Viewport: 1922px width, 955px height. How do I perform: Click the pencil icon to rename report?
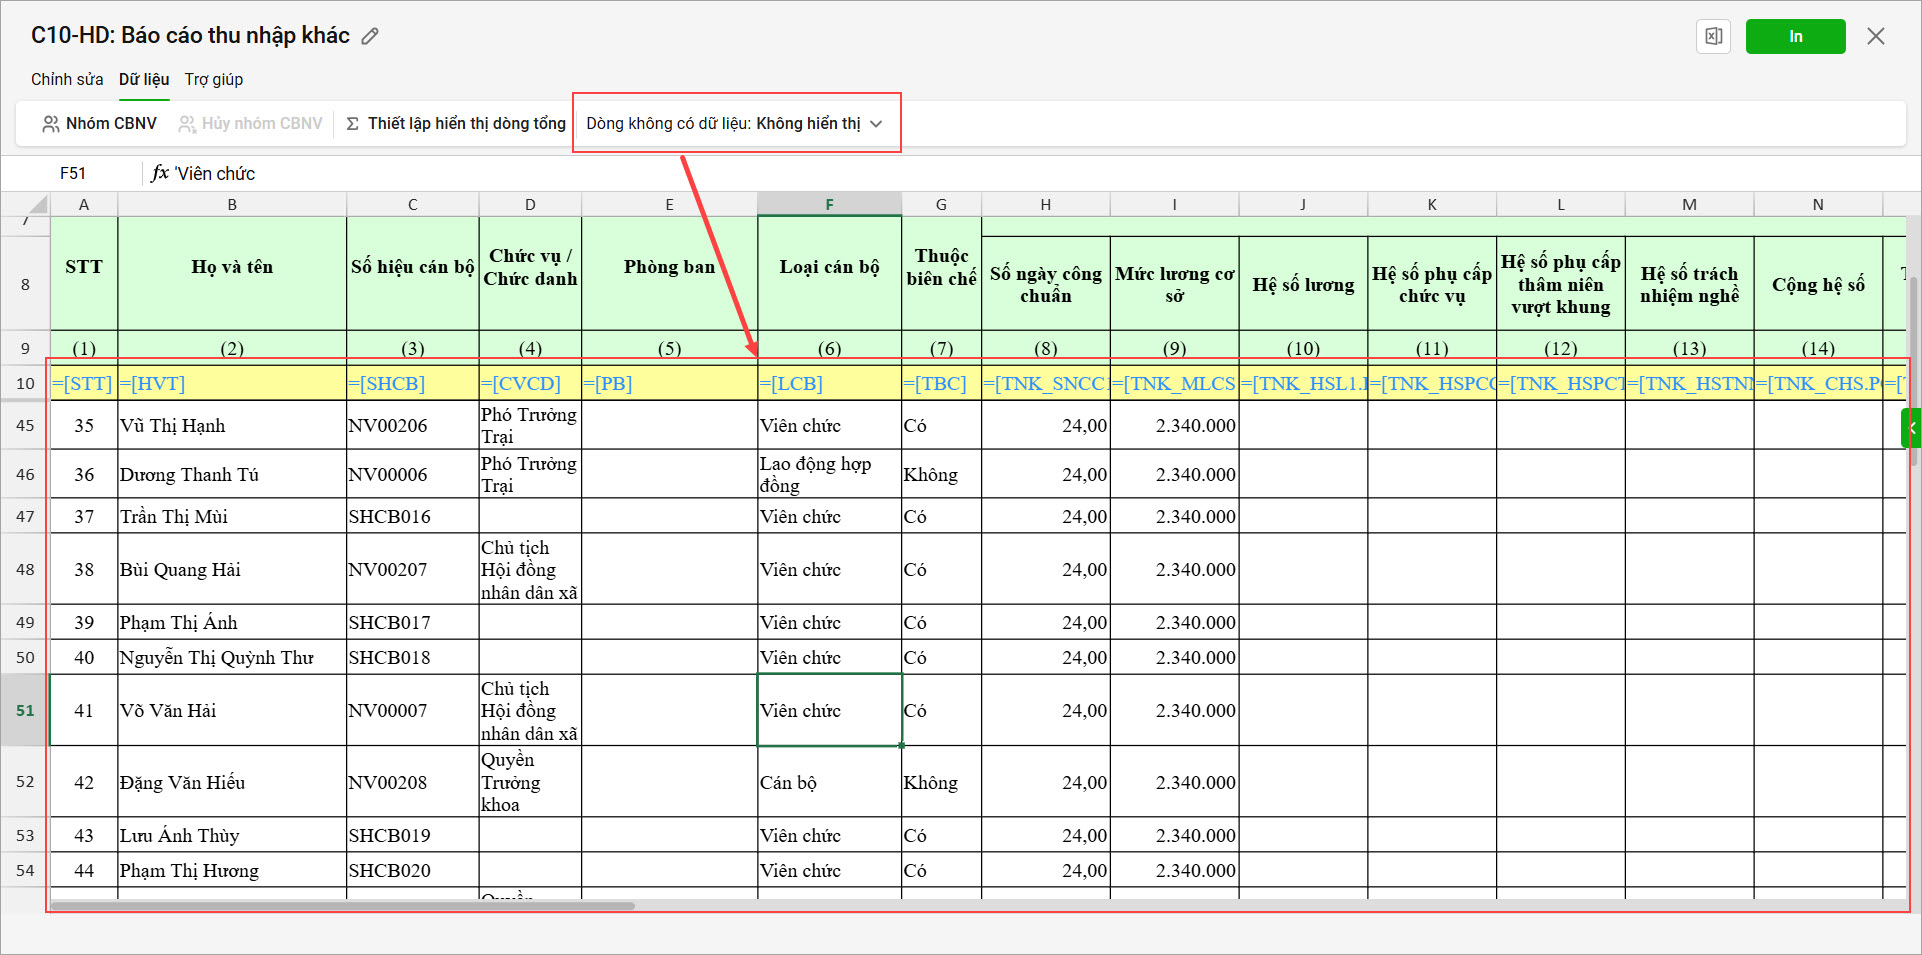pyautogui.click(x=370, y=37)
